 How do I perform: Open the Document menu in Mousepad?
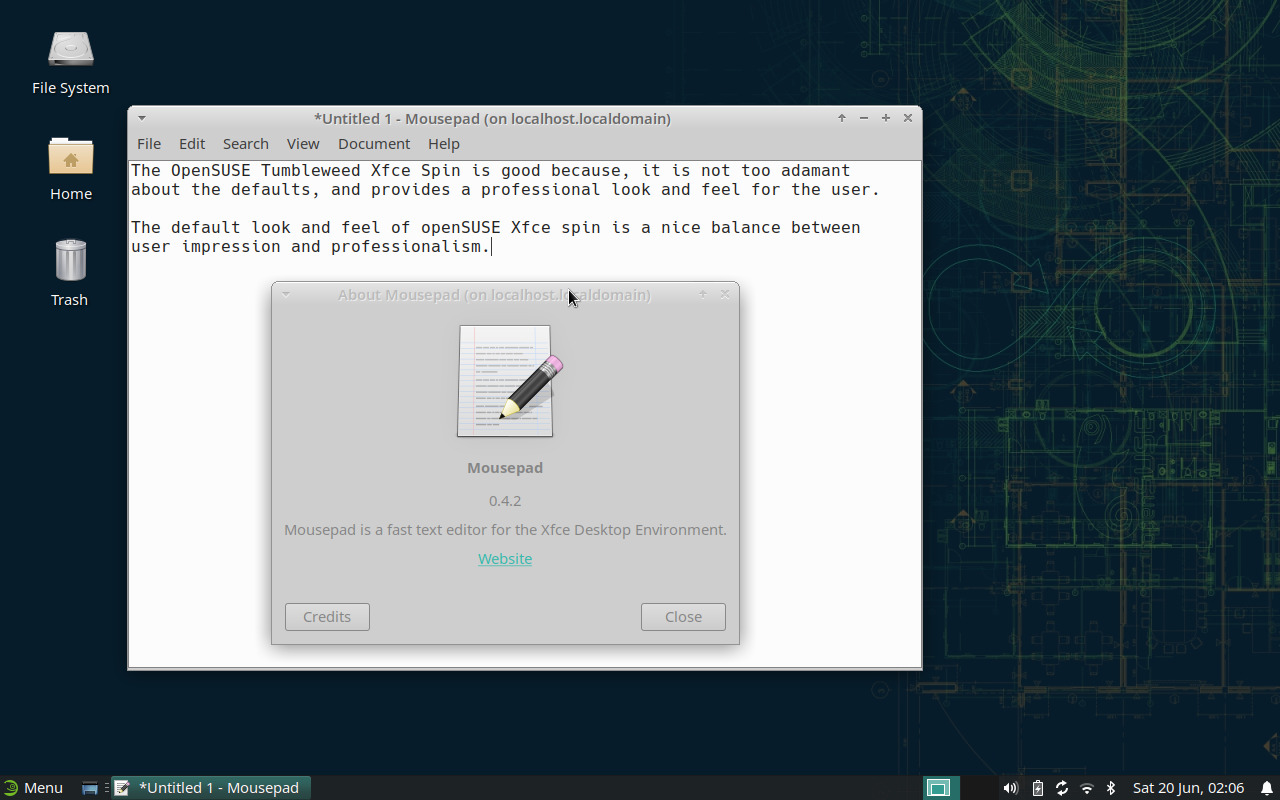point(374,143)
